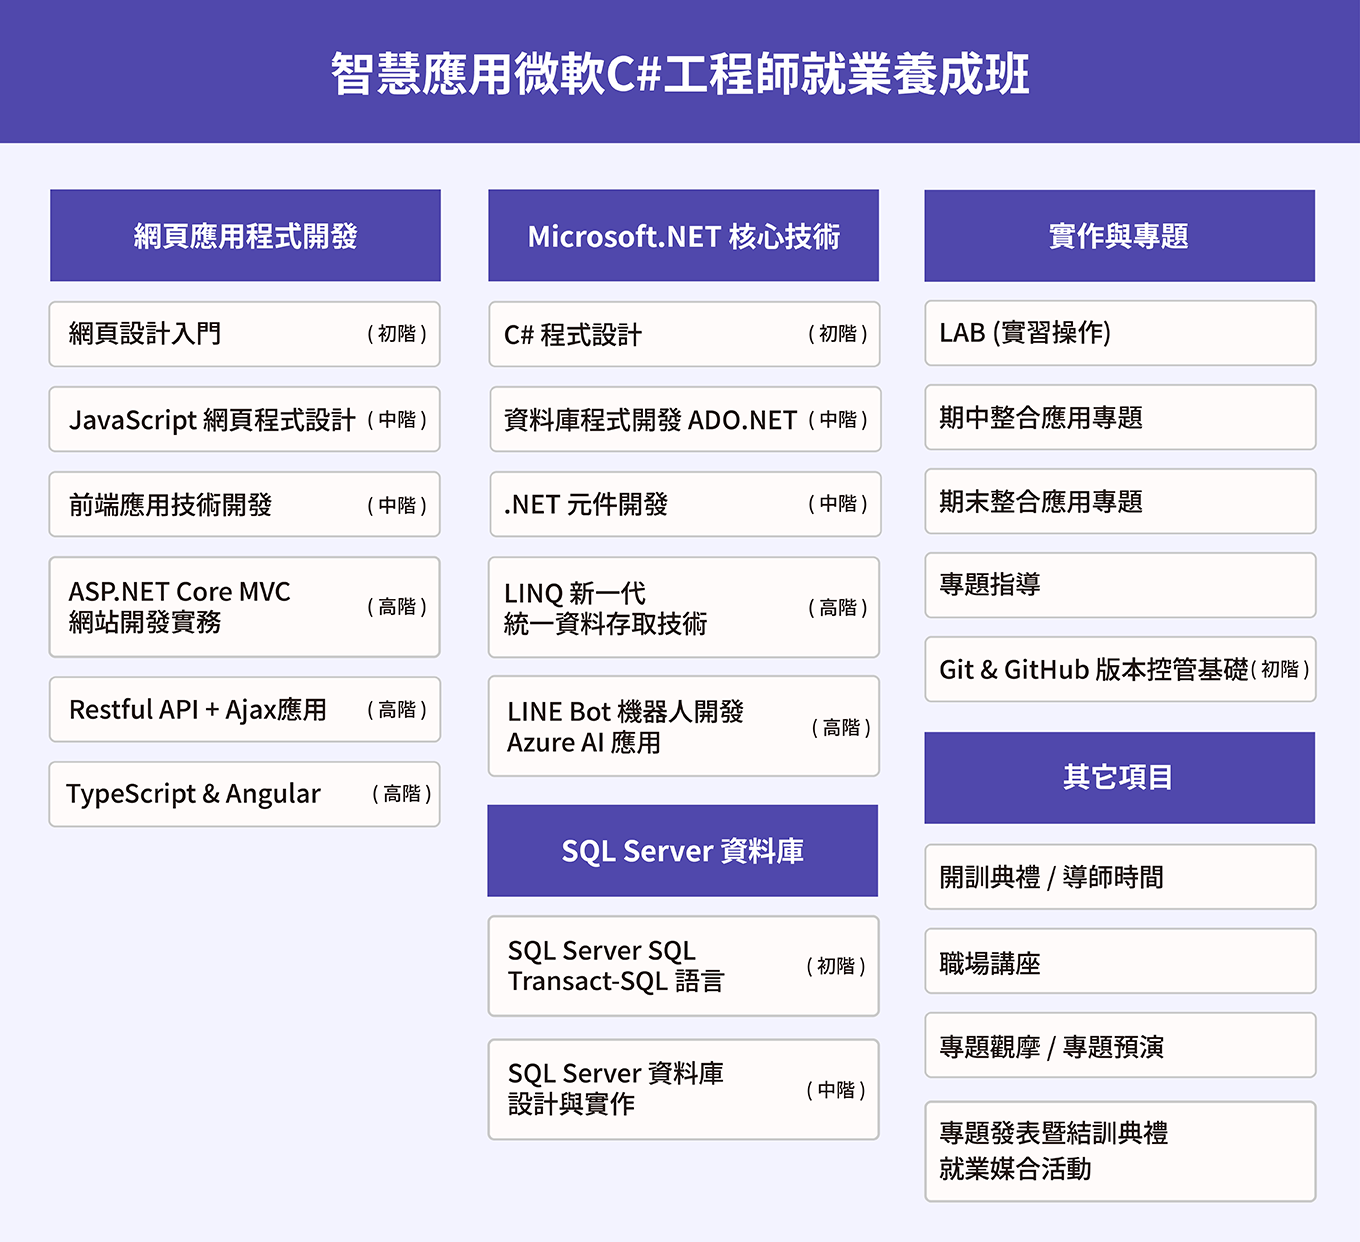Screen dimensions: 1360x1242
Task: Click the LAB (實習操作) card
Action: 1120,333
